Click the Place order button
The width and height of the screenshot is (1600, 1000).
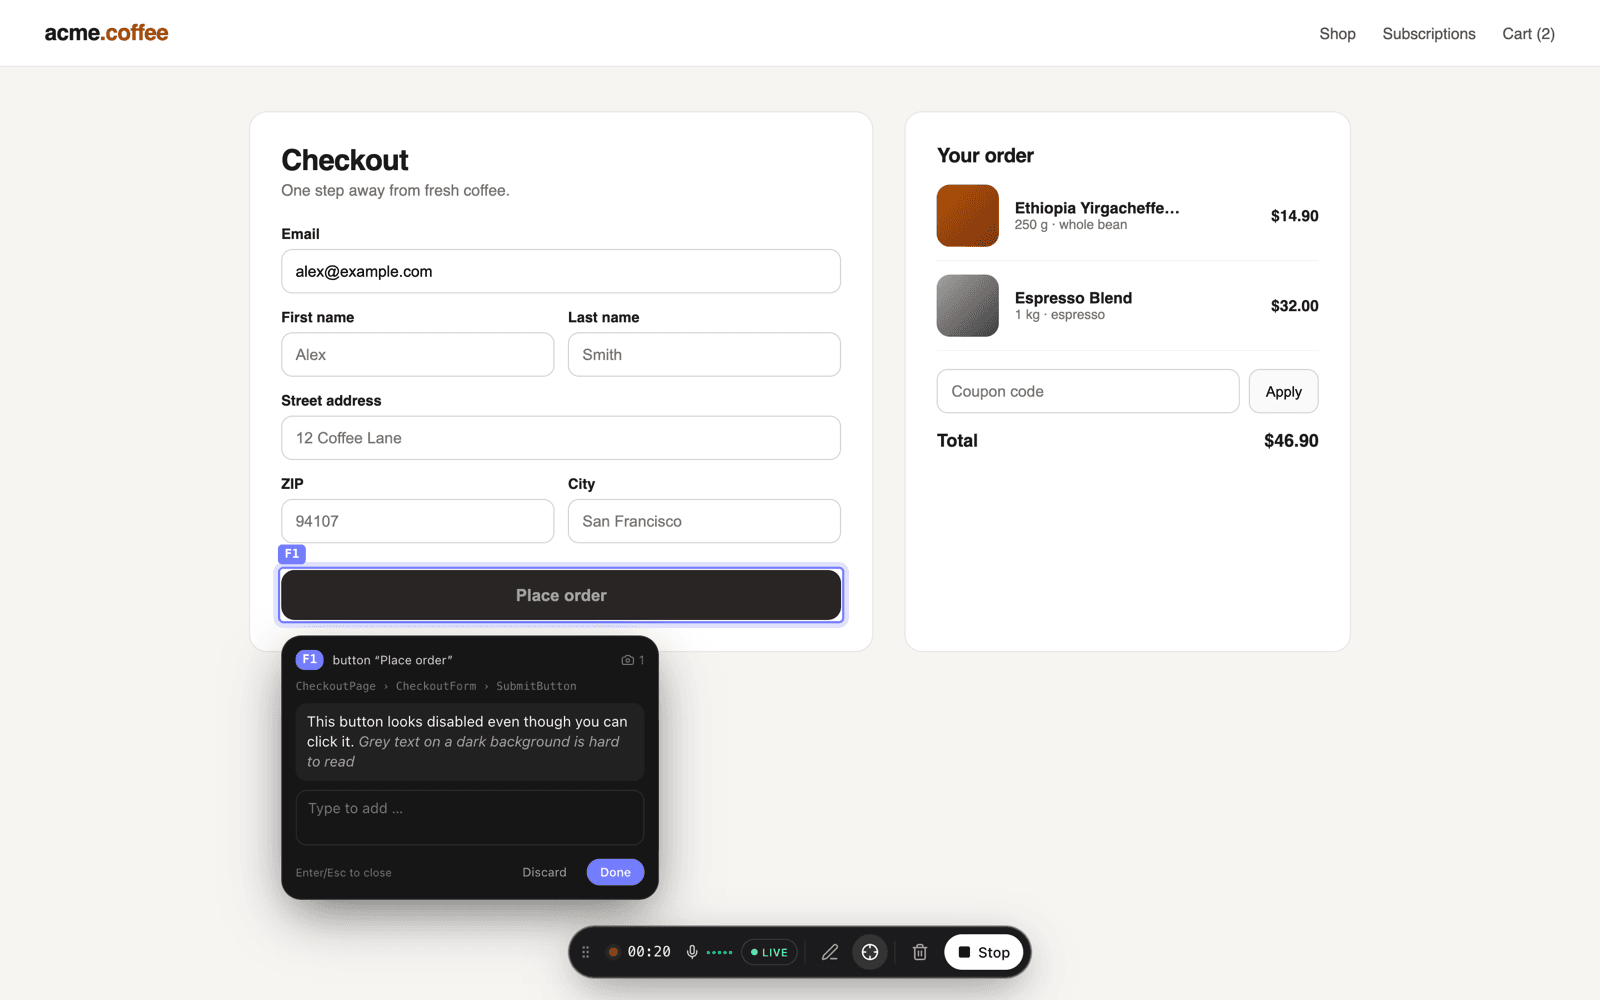561,595
